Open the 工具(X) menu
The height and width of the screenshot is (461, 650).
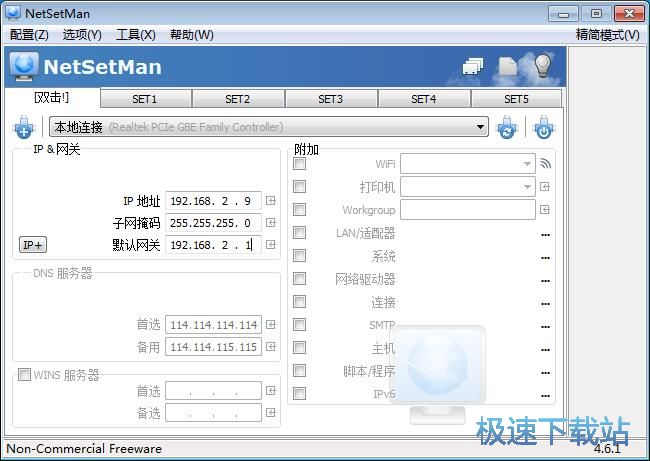point(136,35)
